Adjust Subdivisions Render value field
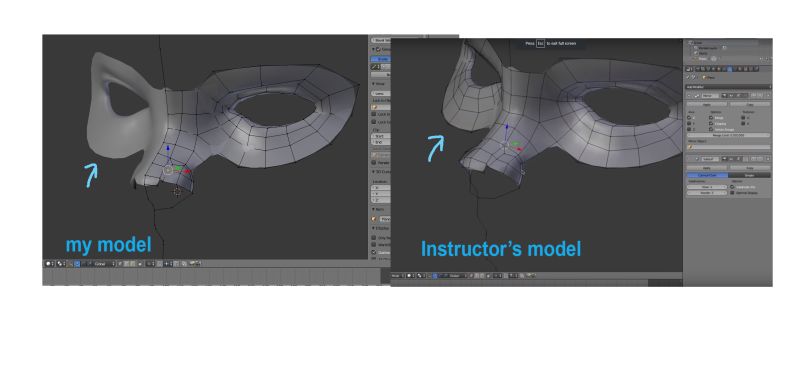The height and width of the screenshot is (372, 800). [x=707, y=193]
